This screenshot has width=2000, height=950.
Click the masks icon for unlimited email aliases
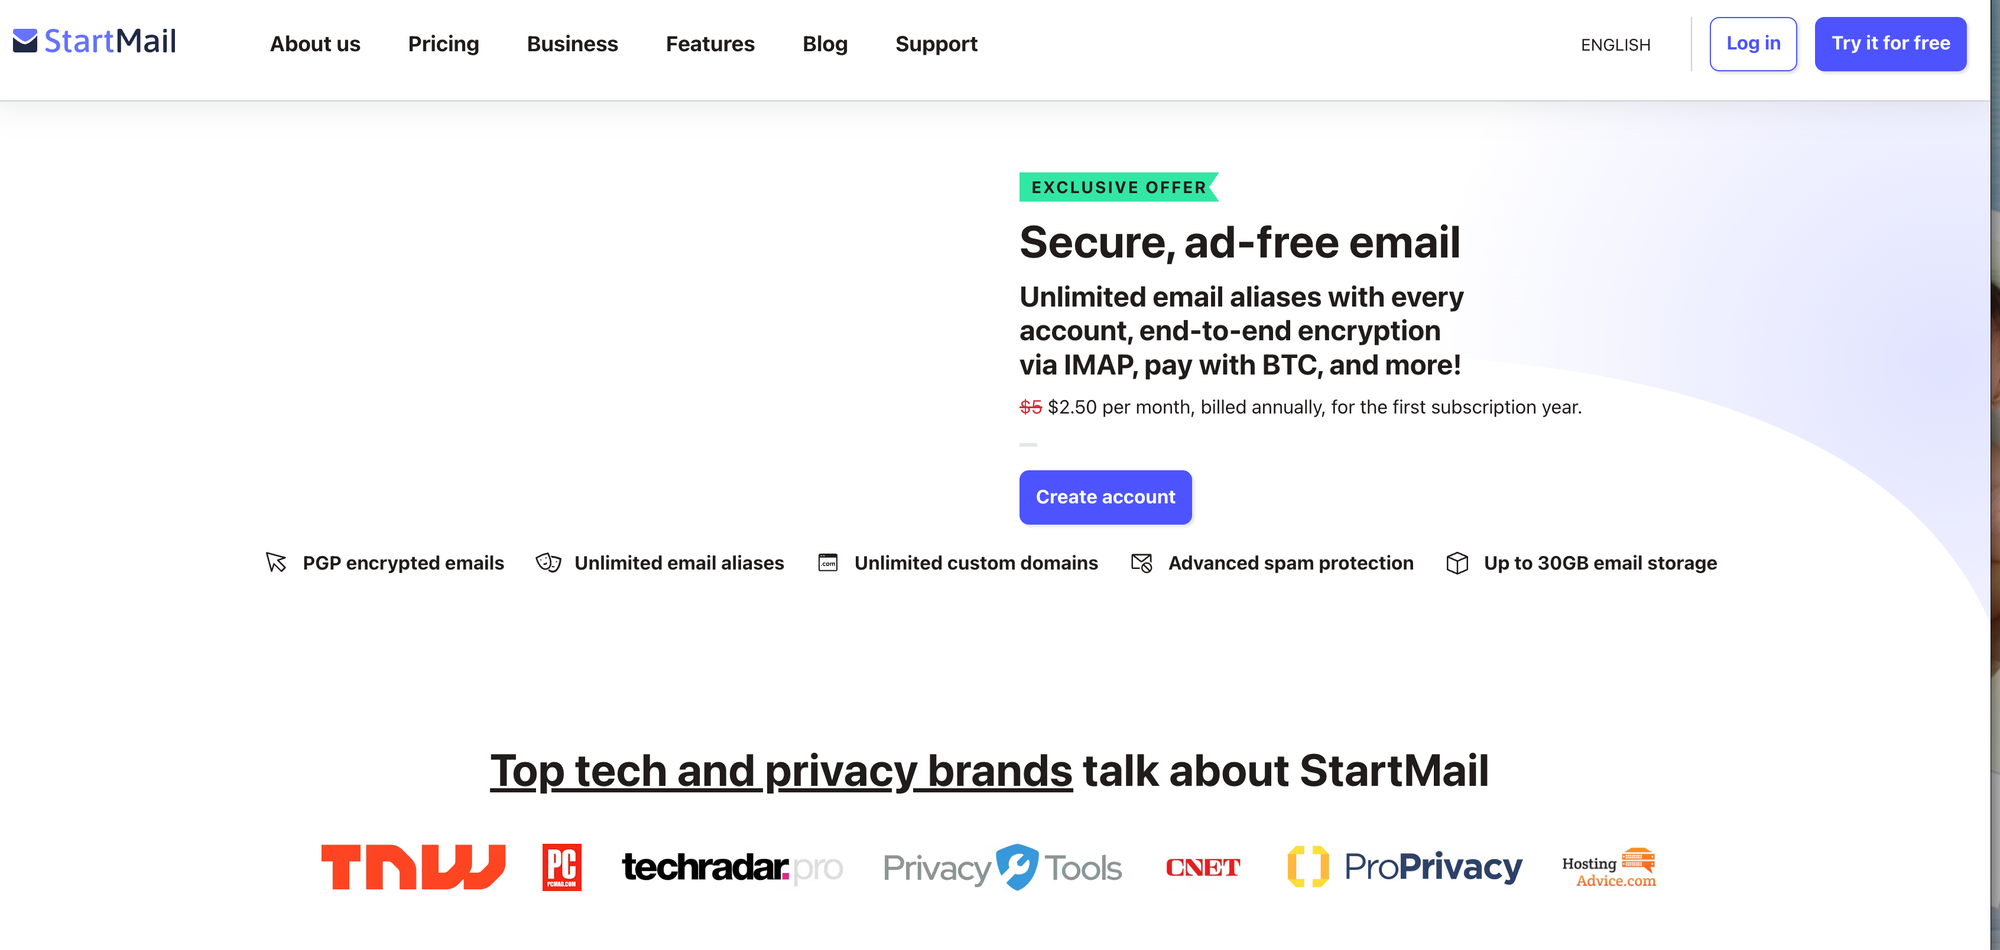[546, 563]
